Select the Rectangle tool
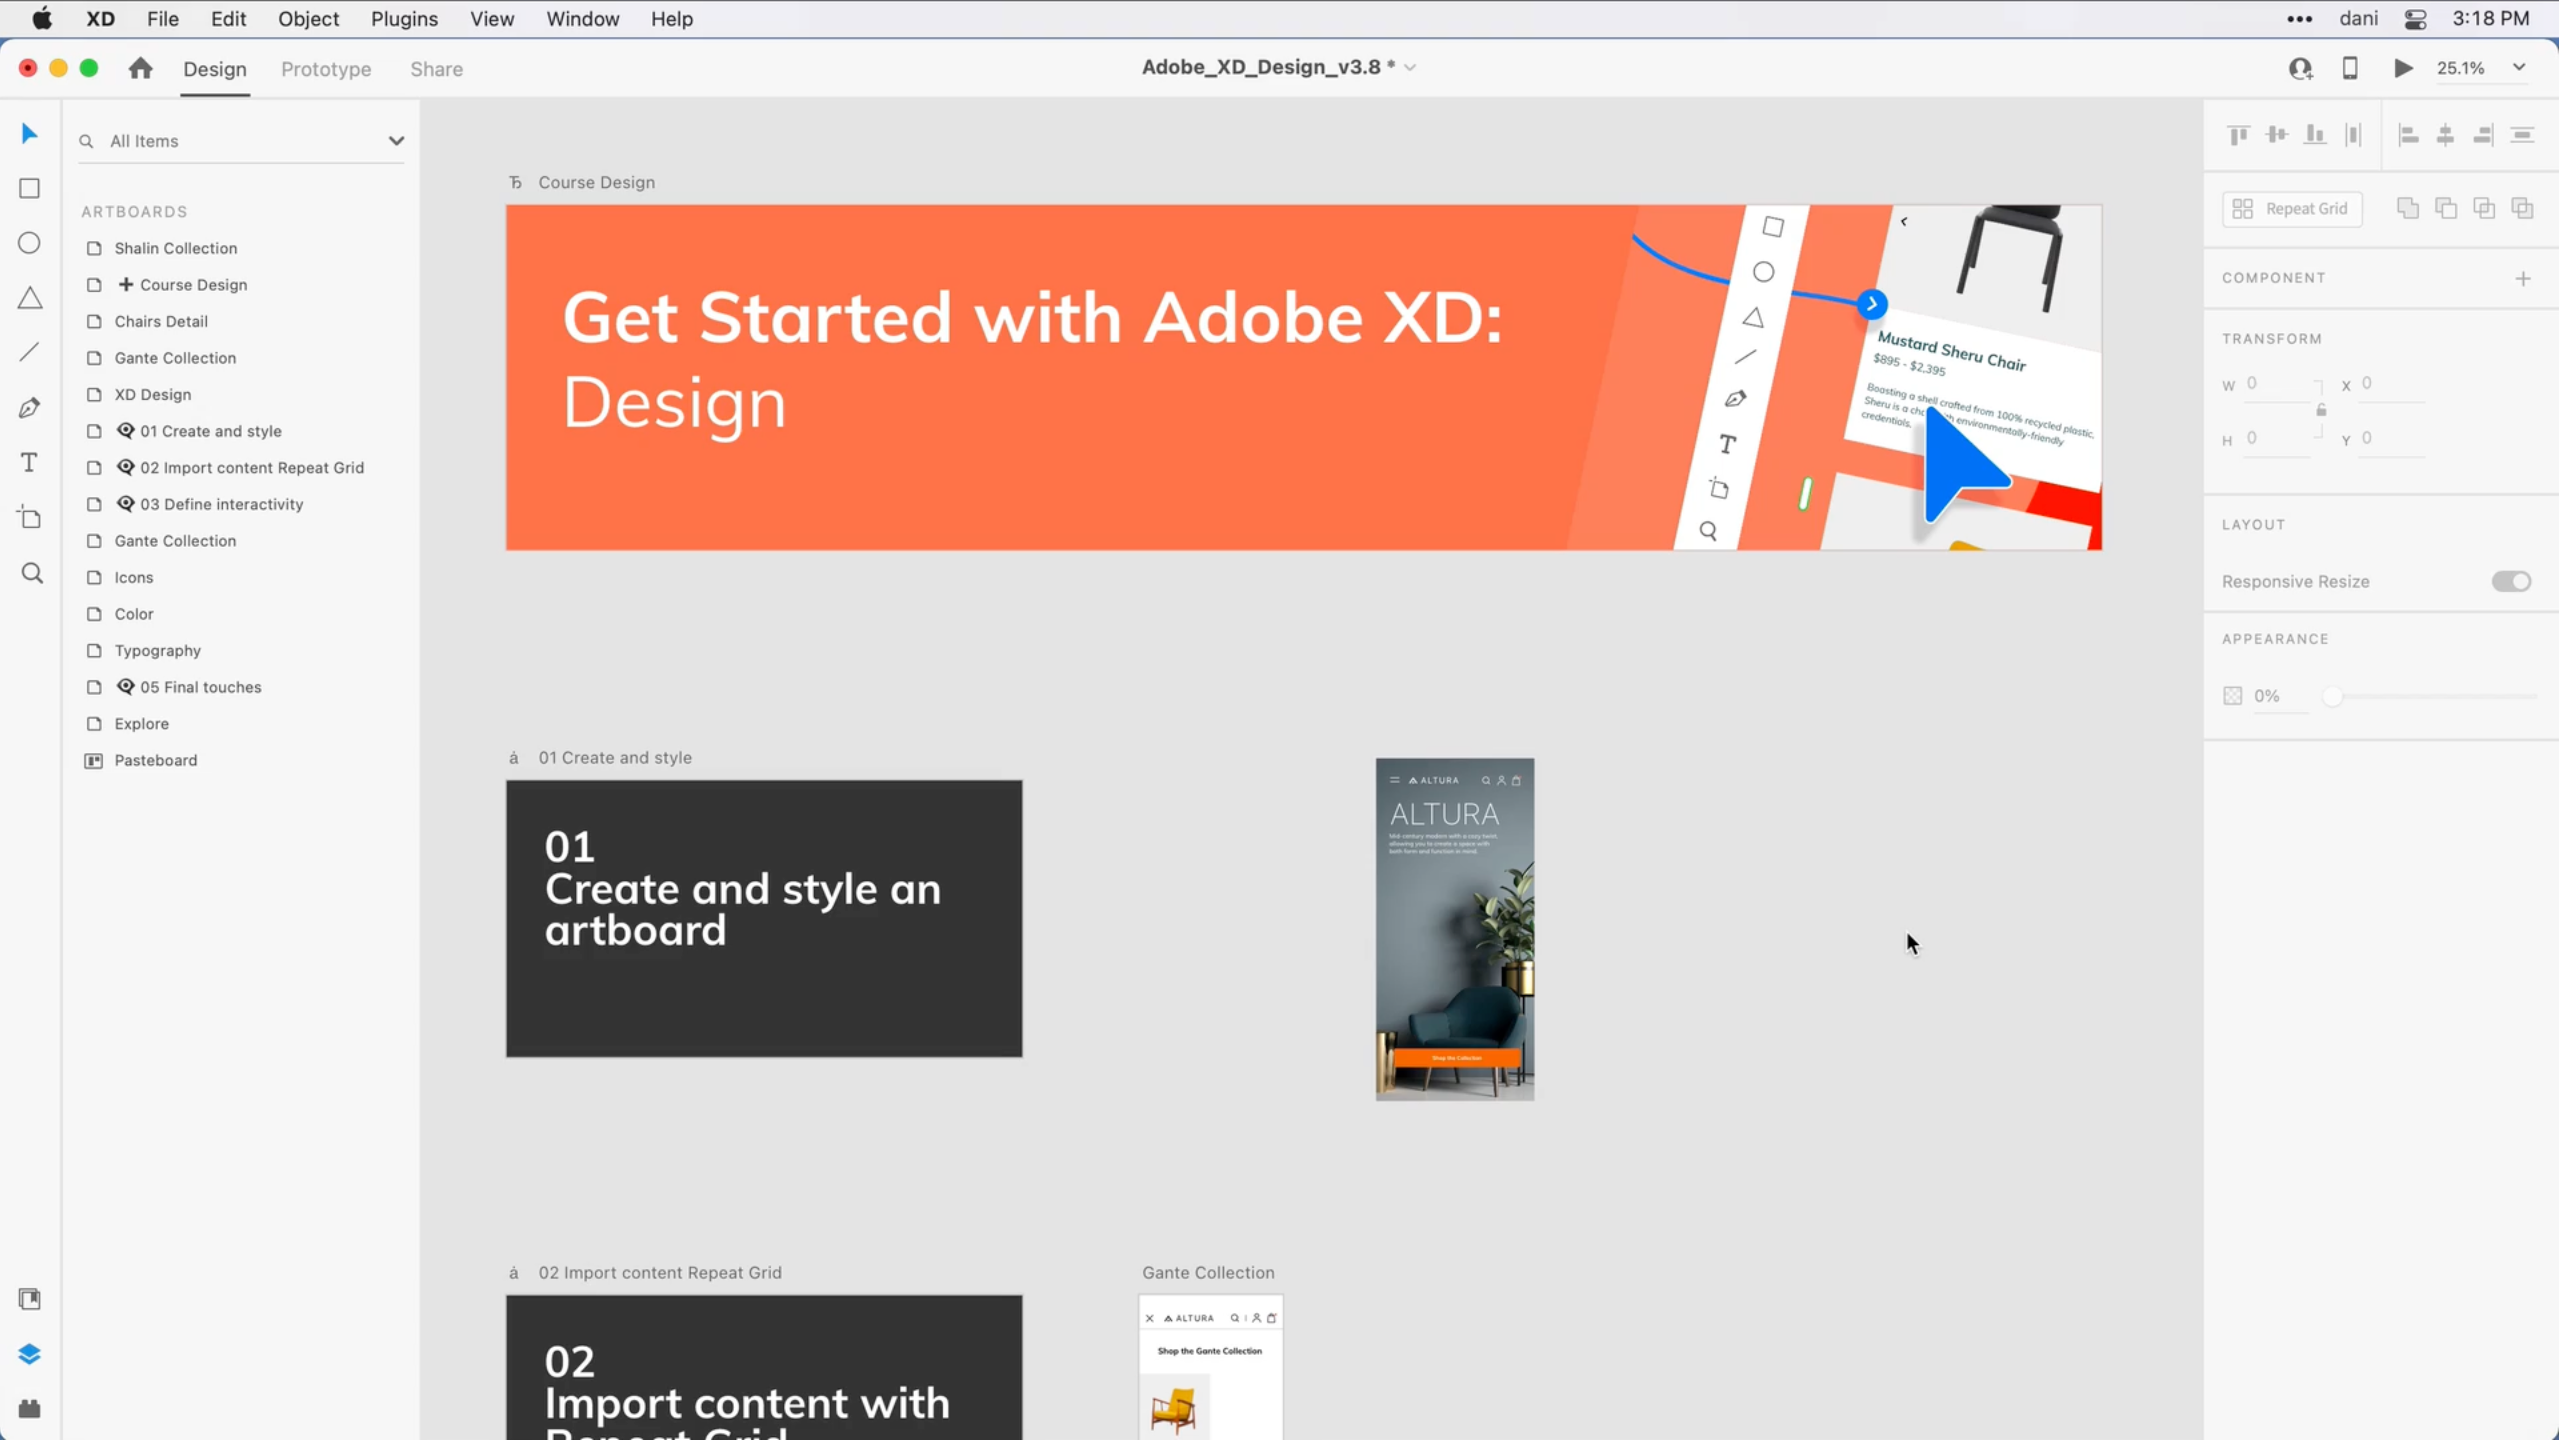The image size is (2559, 1440). tap(29, 188)
